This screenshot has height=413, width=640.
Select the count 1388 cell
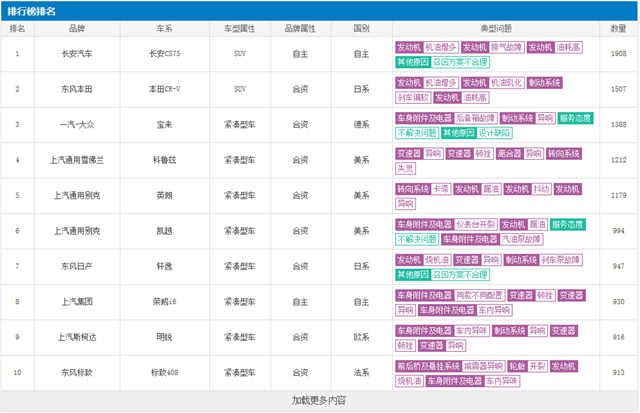[x=618, y=124]
